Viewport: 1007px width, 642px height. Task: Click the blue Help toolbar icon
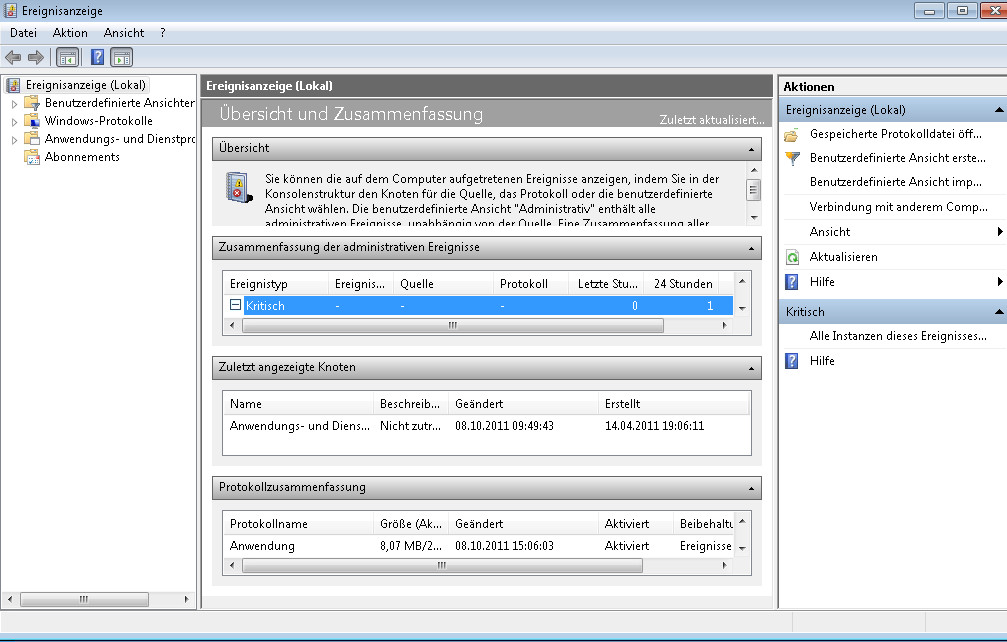pos(98,57)
